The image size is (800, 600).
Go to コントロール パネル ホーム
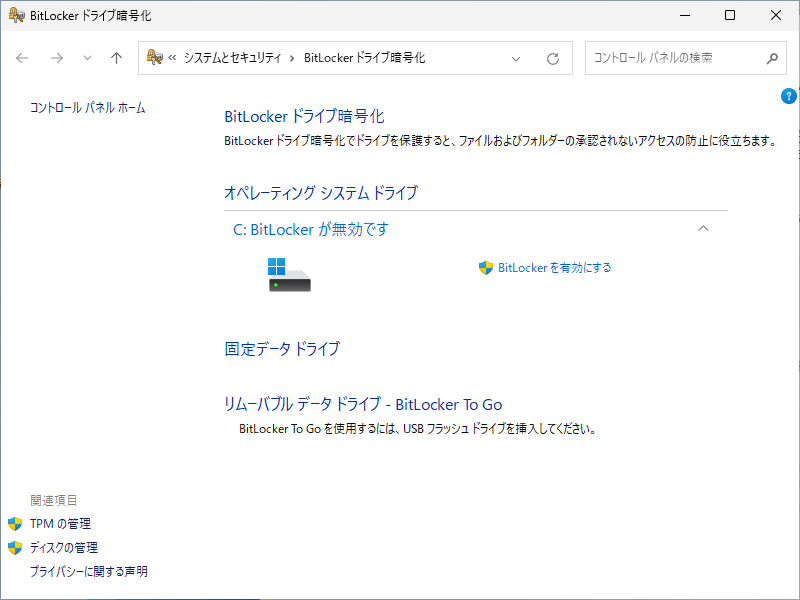click(87, 108)
